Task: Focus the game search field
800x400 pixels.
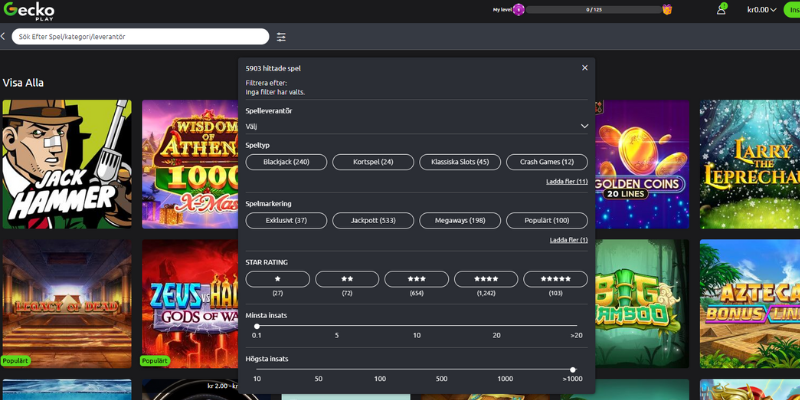Action: click(x=140, y=37)
